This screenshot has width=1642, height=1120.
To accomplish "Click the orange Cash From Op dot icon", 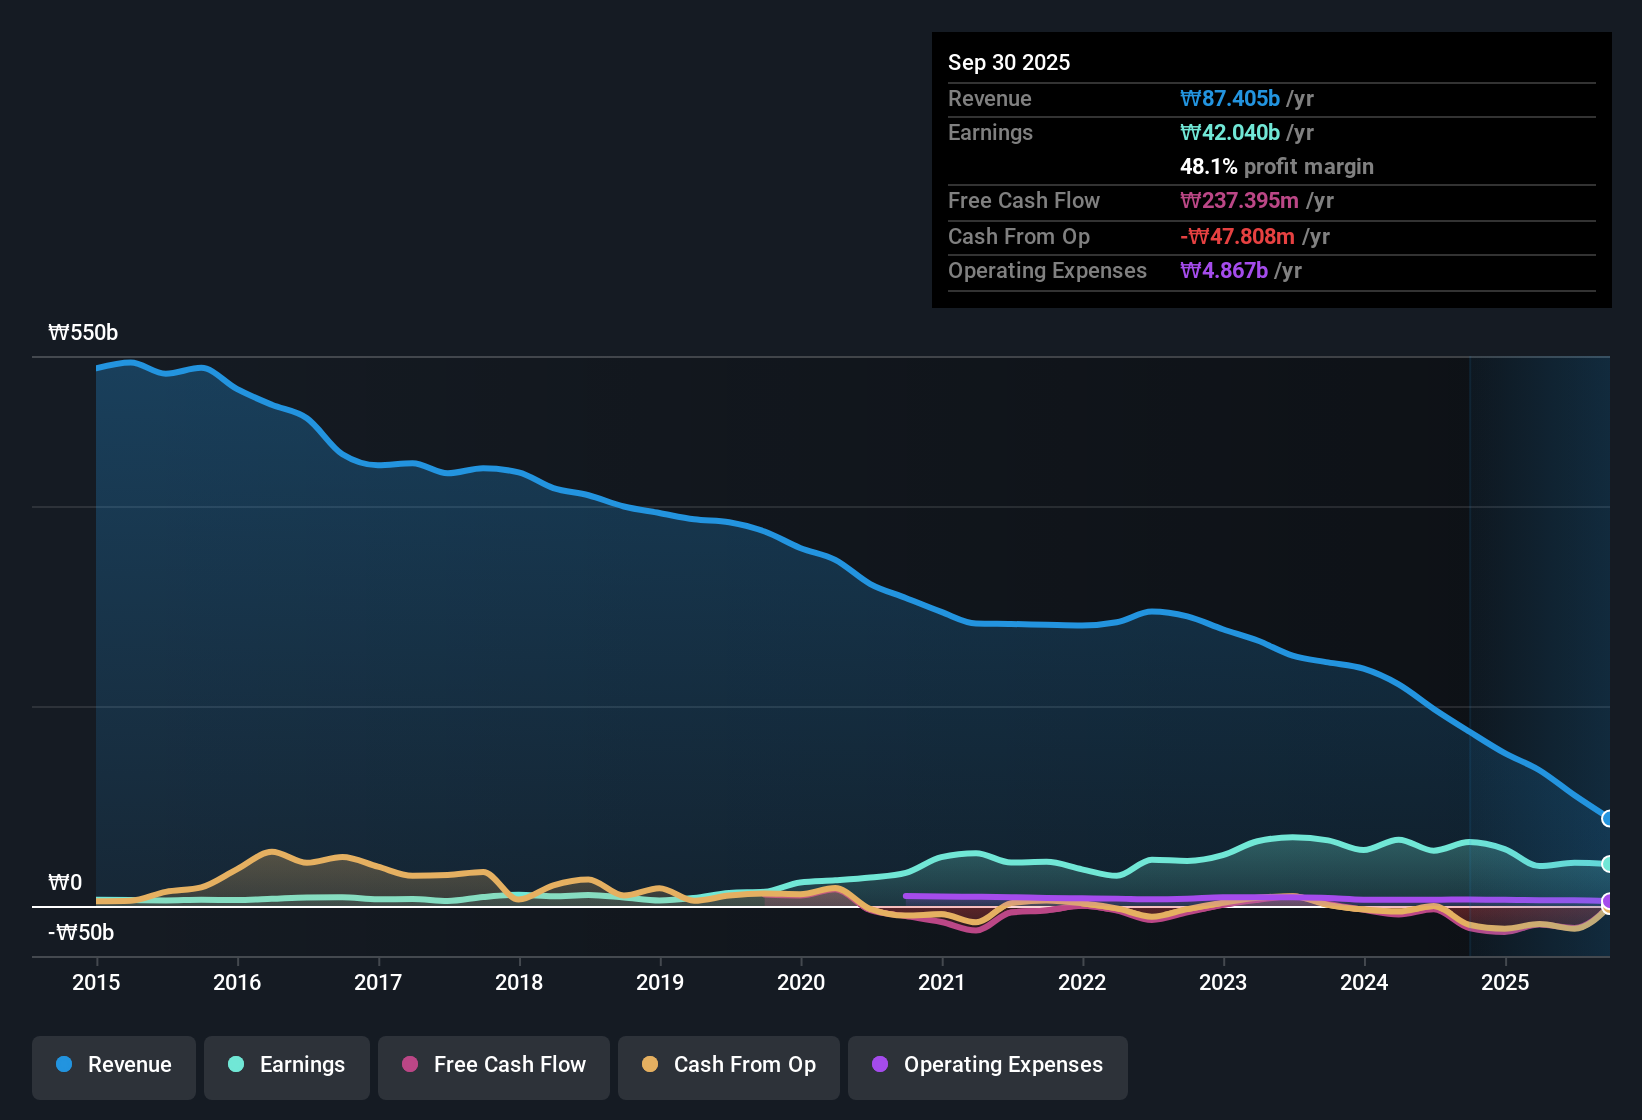I will (x=650, y=1065).
